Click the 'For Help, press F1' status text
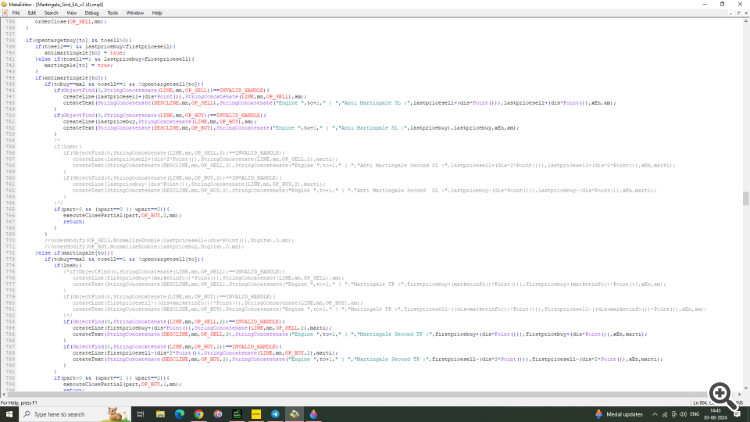Viewport: 750px width, 422px height. [x=19, y=403]
